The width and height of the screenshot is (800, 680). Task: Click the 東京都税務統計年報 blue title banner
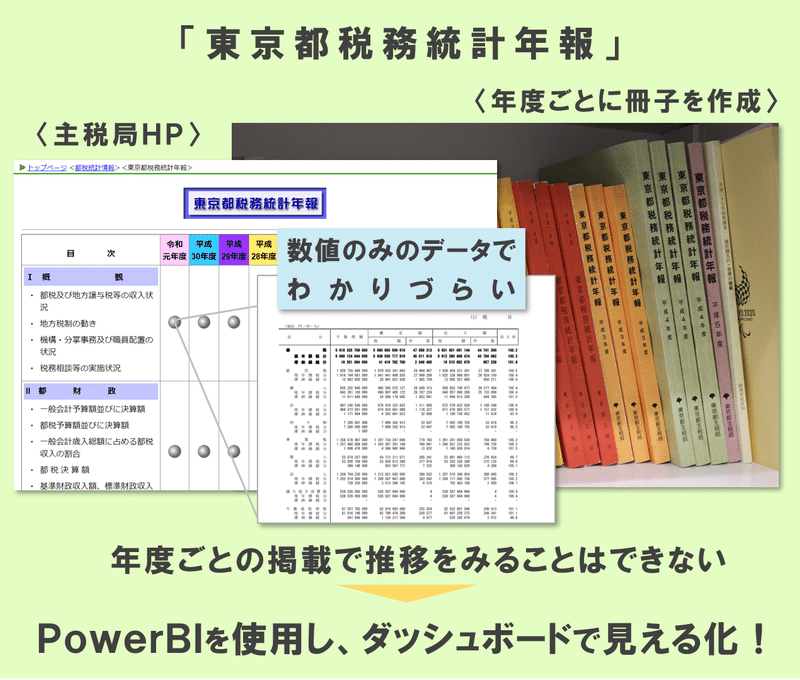tap(255, 204)
